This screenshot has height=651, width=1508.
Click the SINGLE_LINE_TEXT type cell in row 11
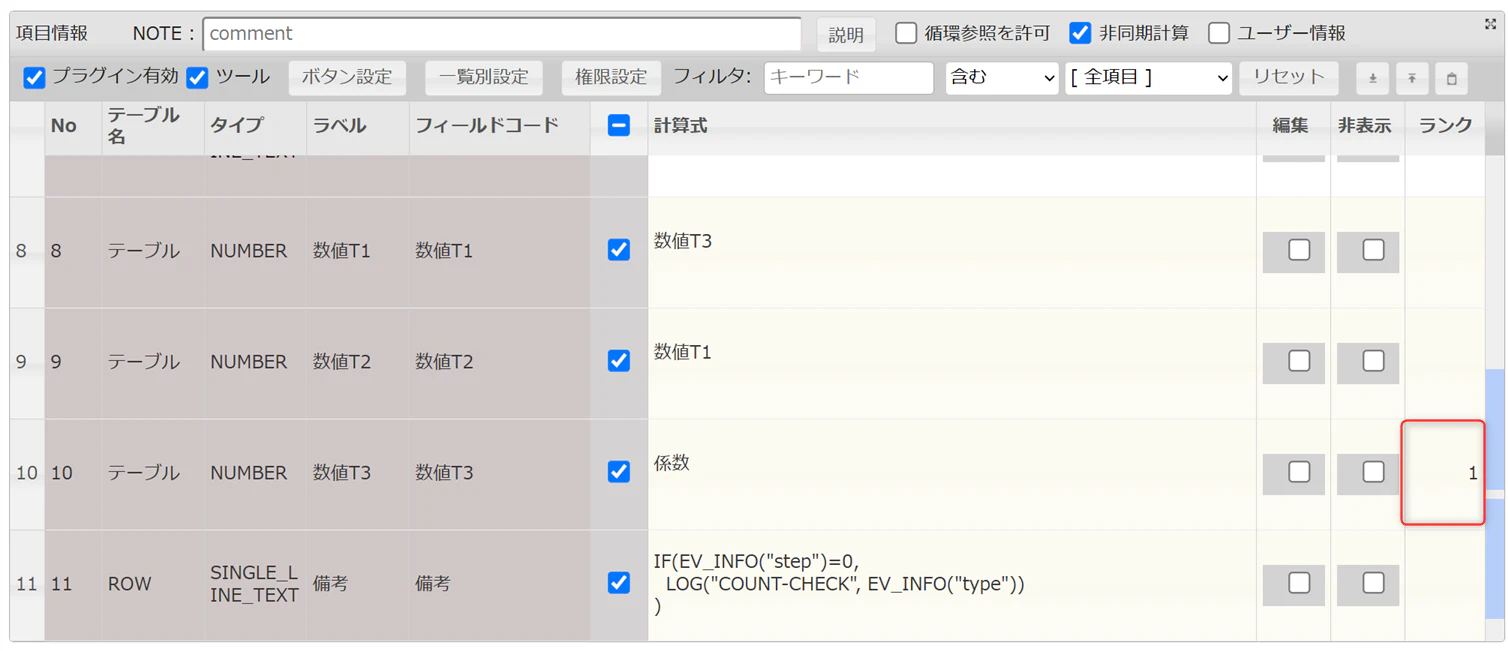coord(255,584)
